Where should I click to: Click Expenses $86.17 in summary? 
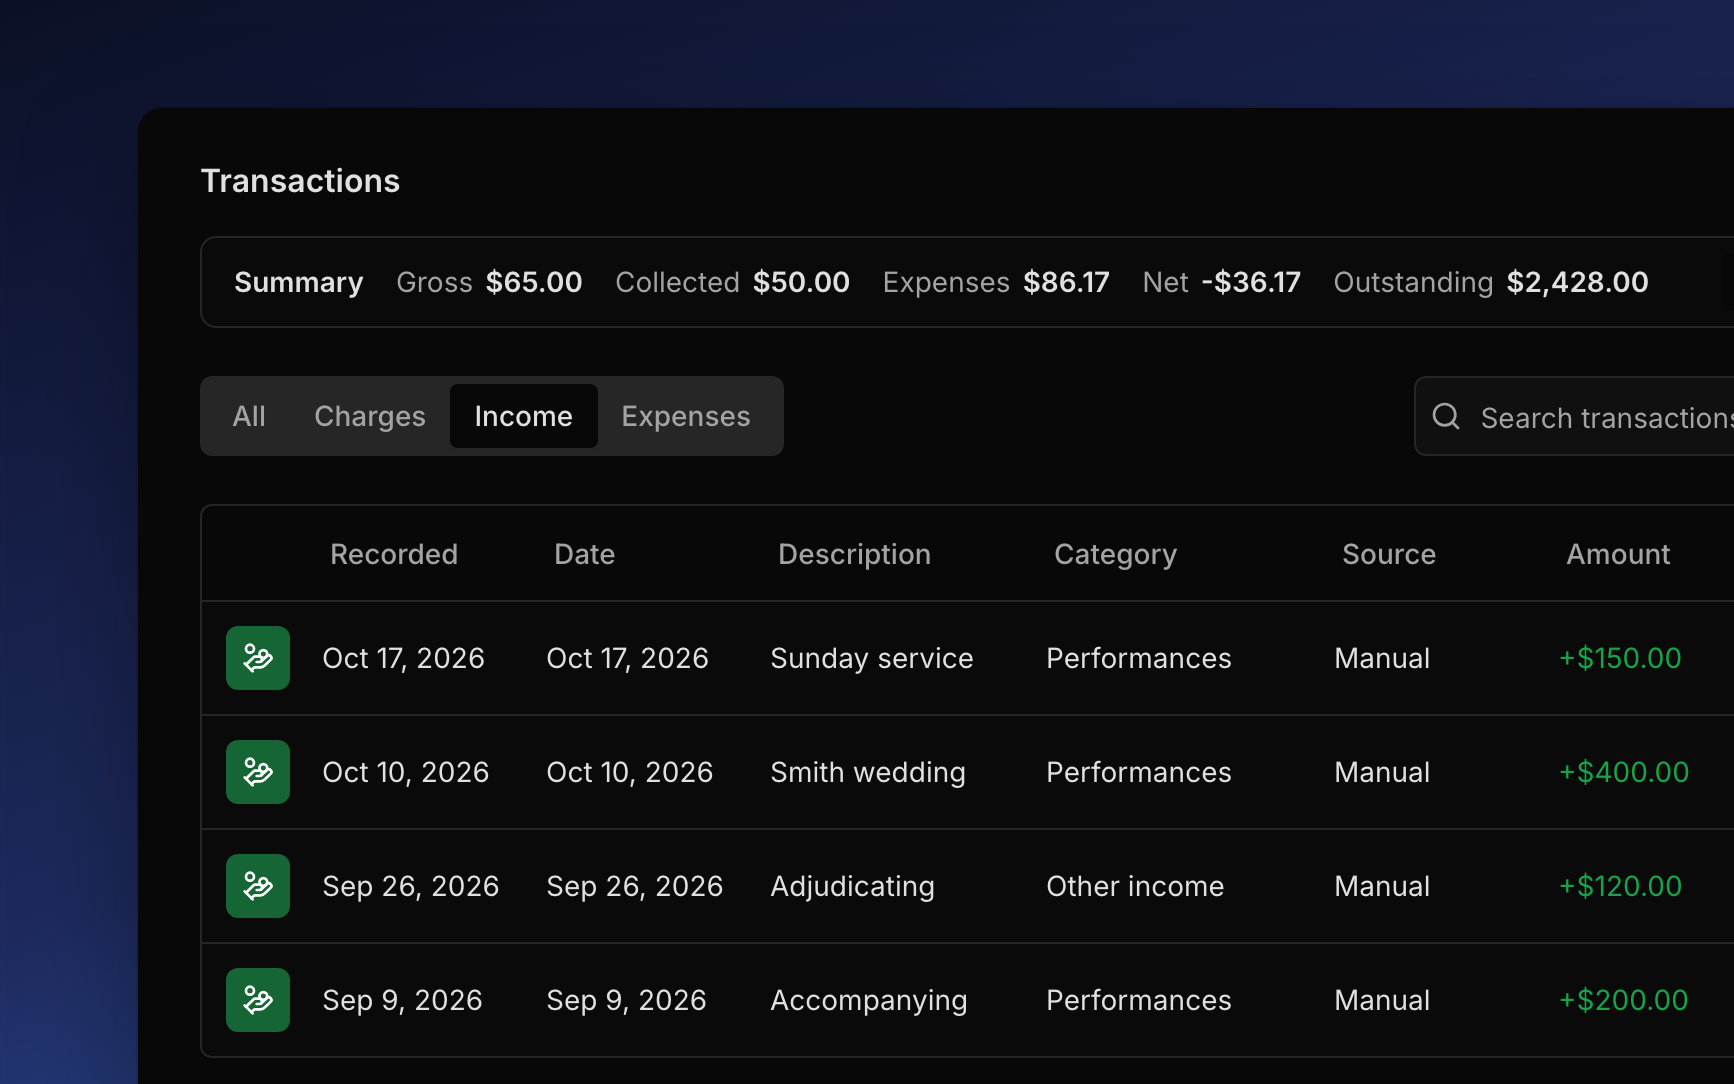click(996, 282)
